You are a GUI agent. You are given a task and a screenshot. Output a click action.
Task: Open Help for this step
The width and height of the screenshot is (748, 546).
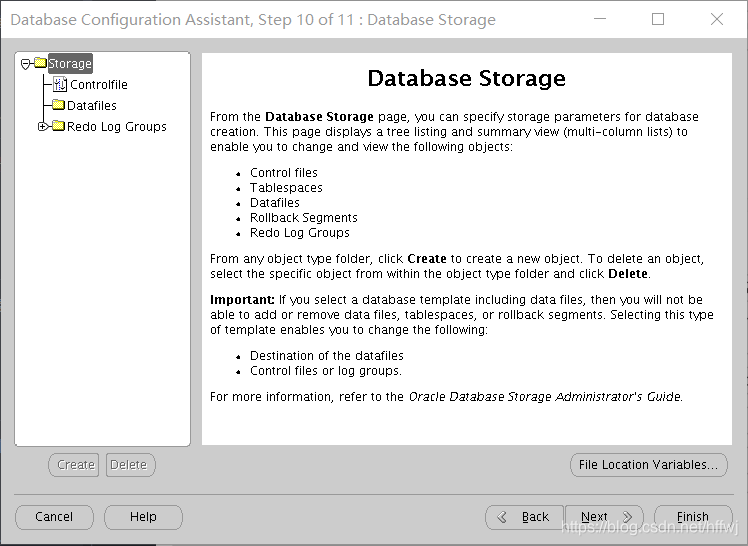pos(144,517)
